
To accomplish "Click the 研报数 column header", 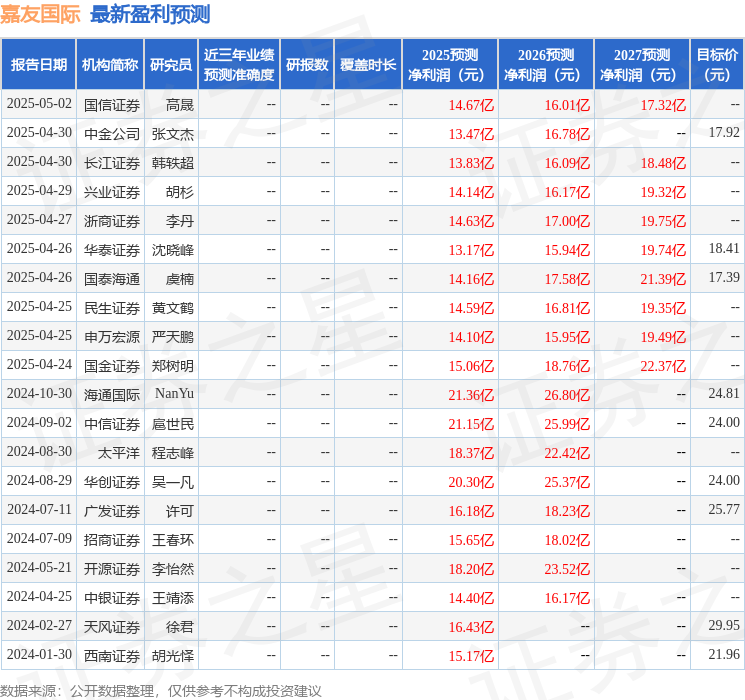I will (307, 65).
